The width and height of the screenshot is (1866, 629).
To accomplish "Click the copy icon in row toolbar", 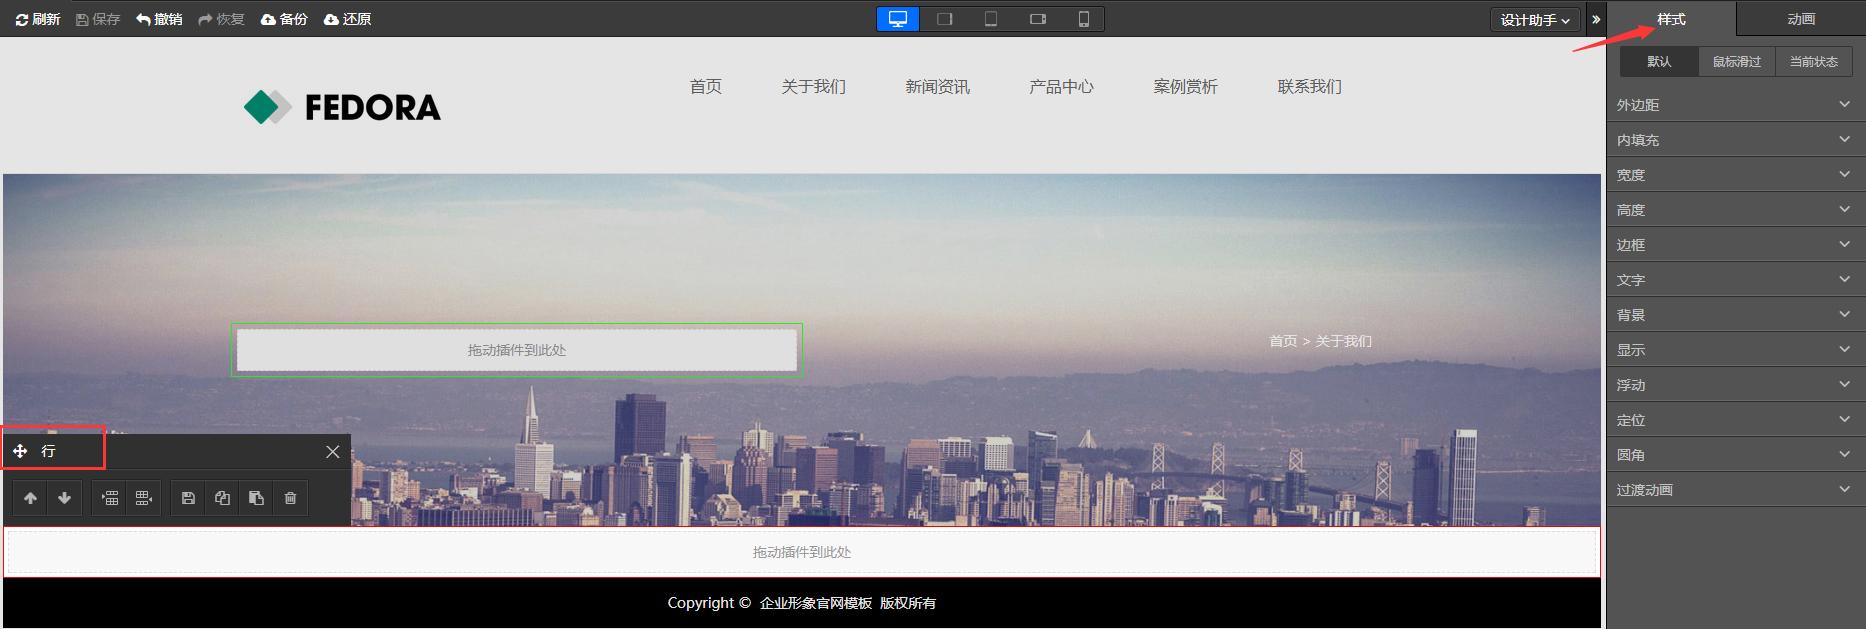I will [x=222, y=498].
